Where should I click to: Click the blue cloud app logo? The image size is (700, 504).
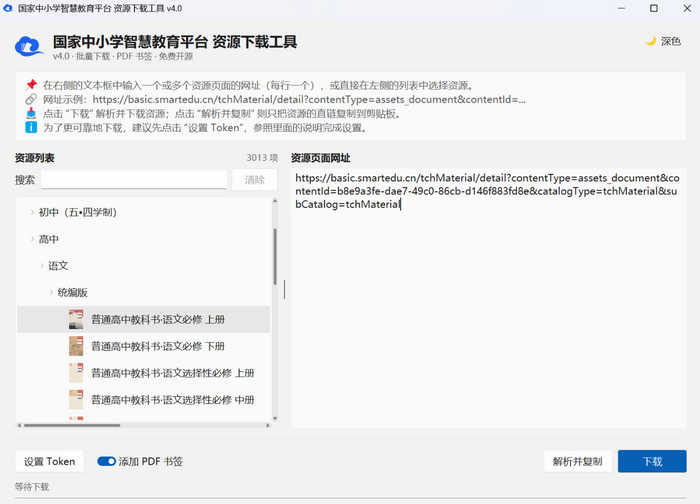pyautogui.click(x=29, y=46)
